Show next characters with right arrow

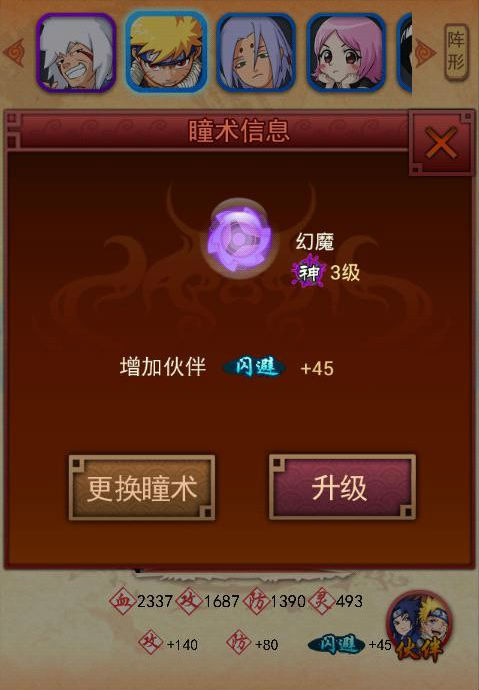425,53
